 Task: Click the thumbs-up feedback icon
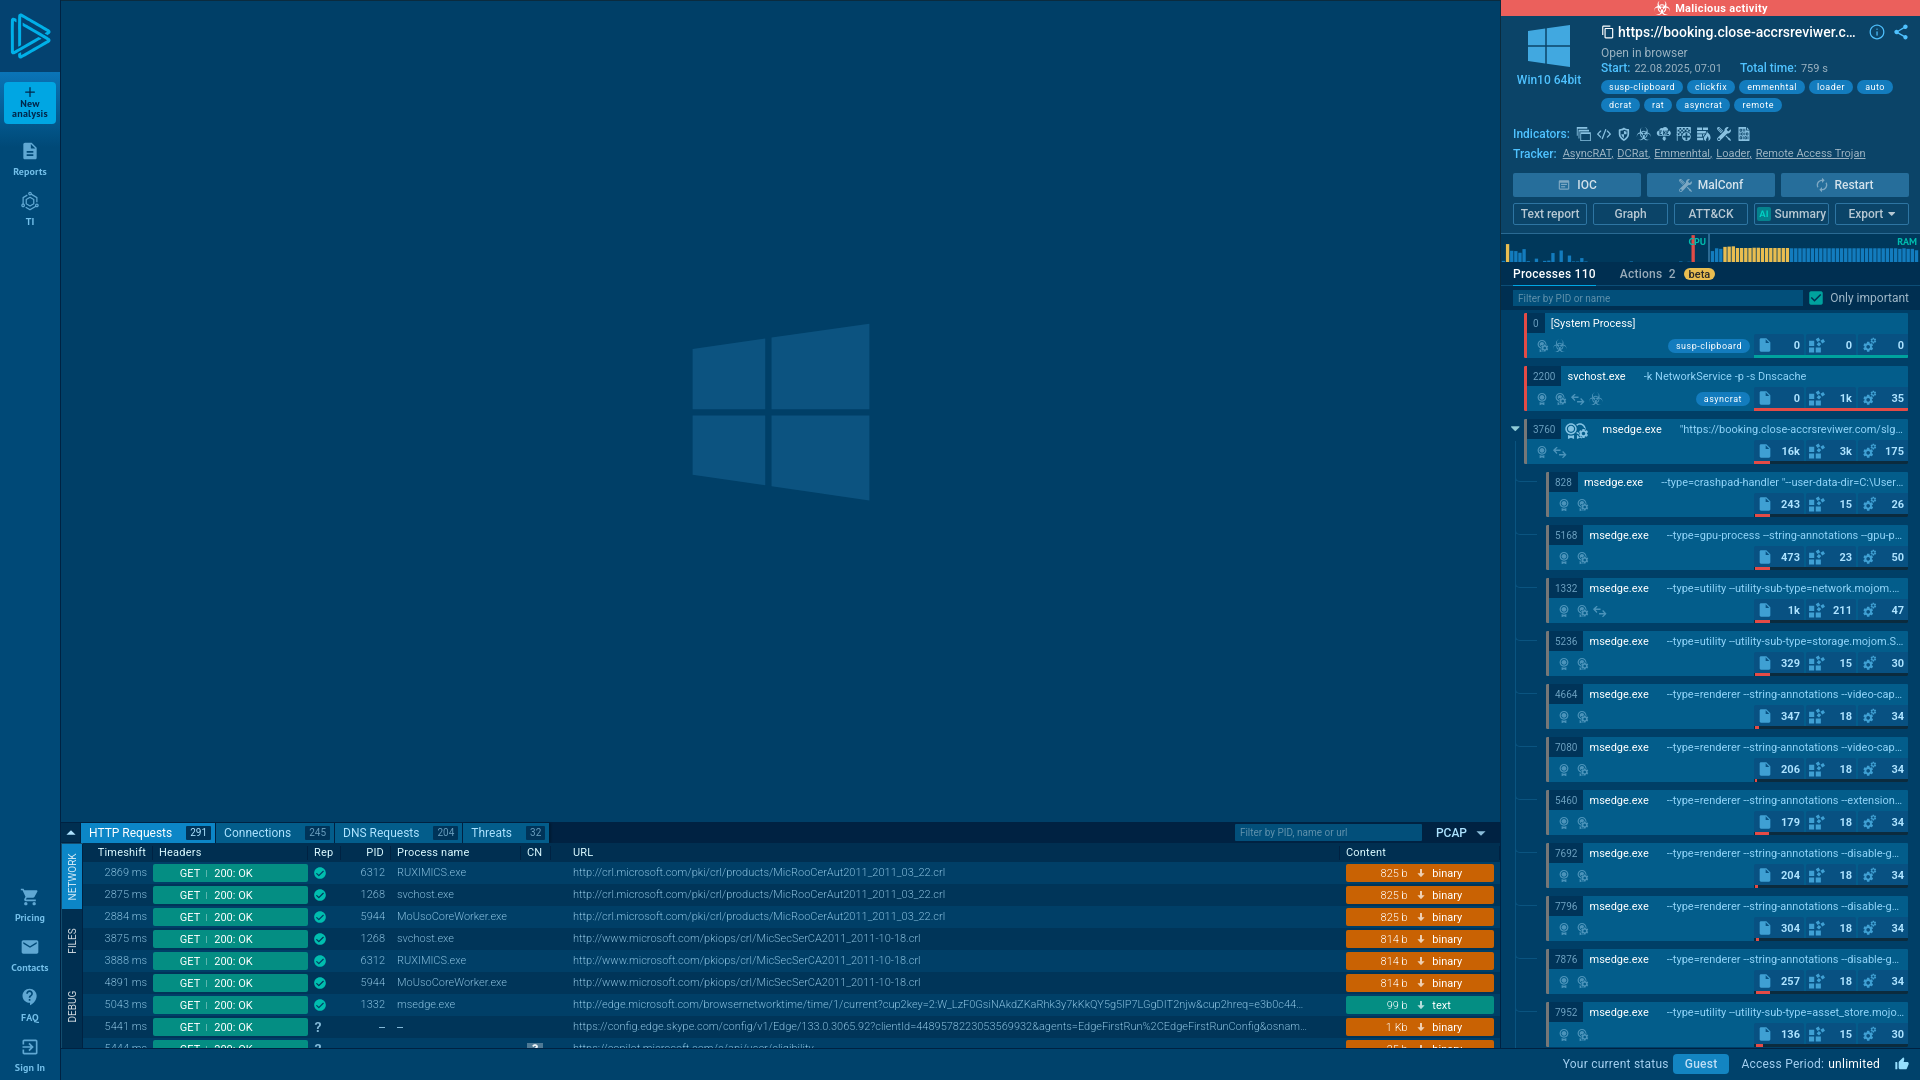[1901, 1064]
